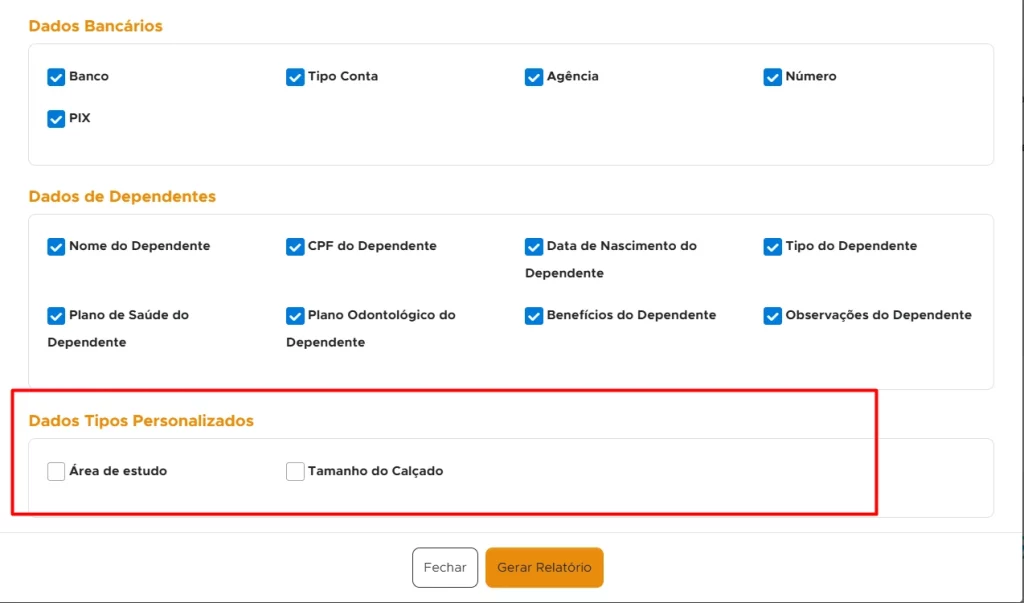The height and width of the screenshot is (603, 1024).
Task: Click the Dados Bancários section heading
Action: pyautogui.click(x=96, y=26)
